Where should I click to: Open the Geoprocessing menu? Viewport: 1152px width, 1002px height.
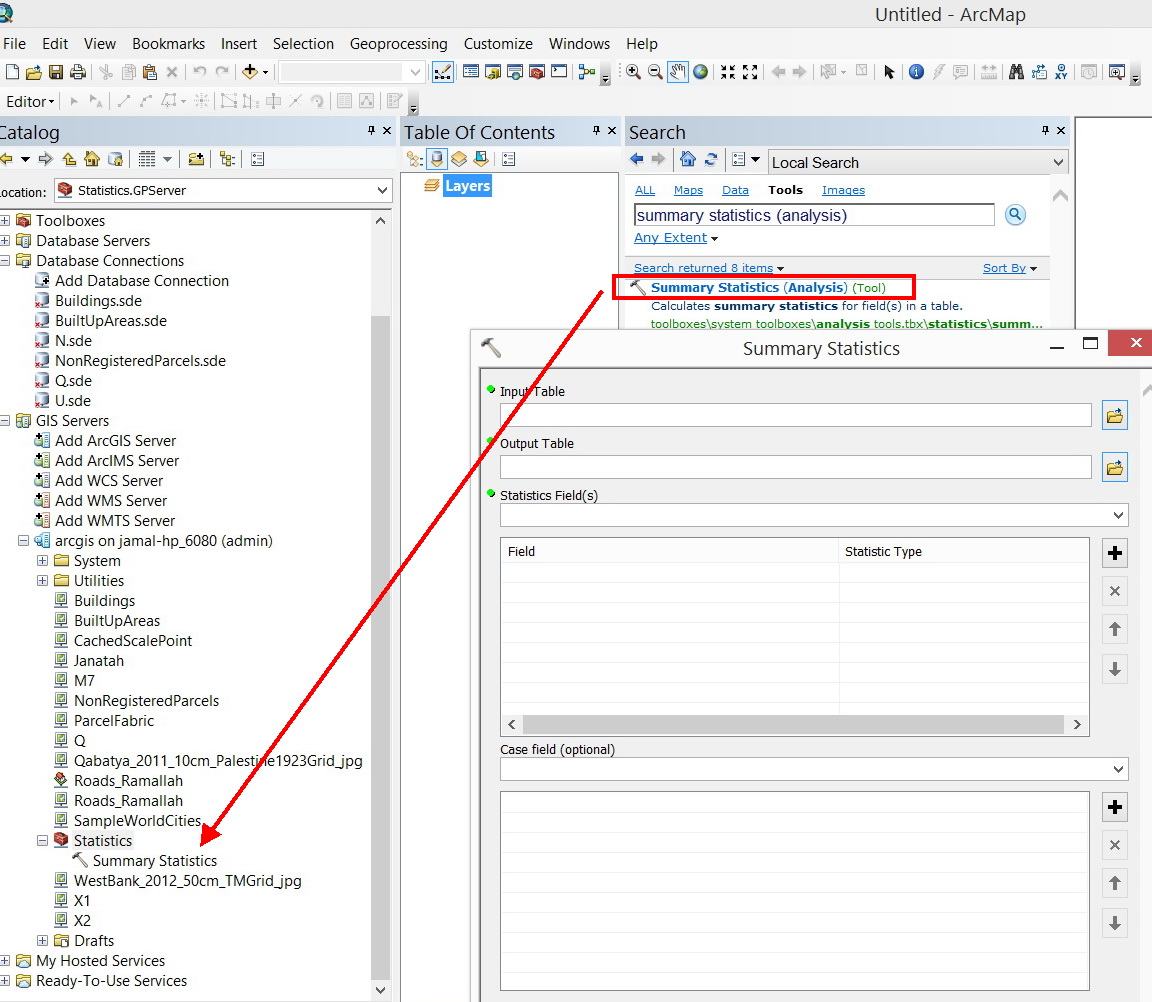coord(398,44)
